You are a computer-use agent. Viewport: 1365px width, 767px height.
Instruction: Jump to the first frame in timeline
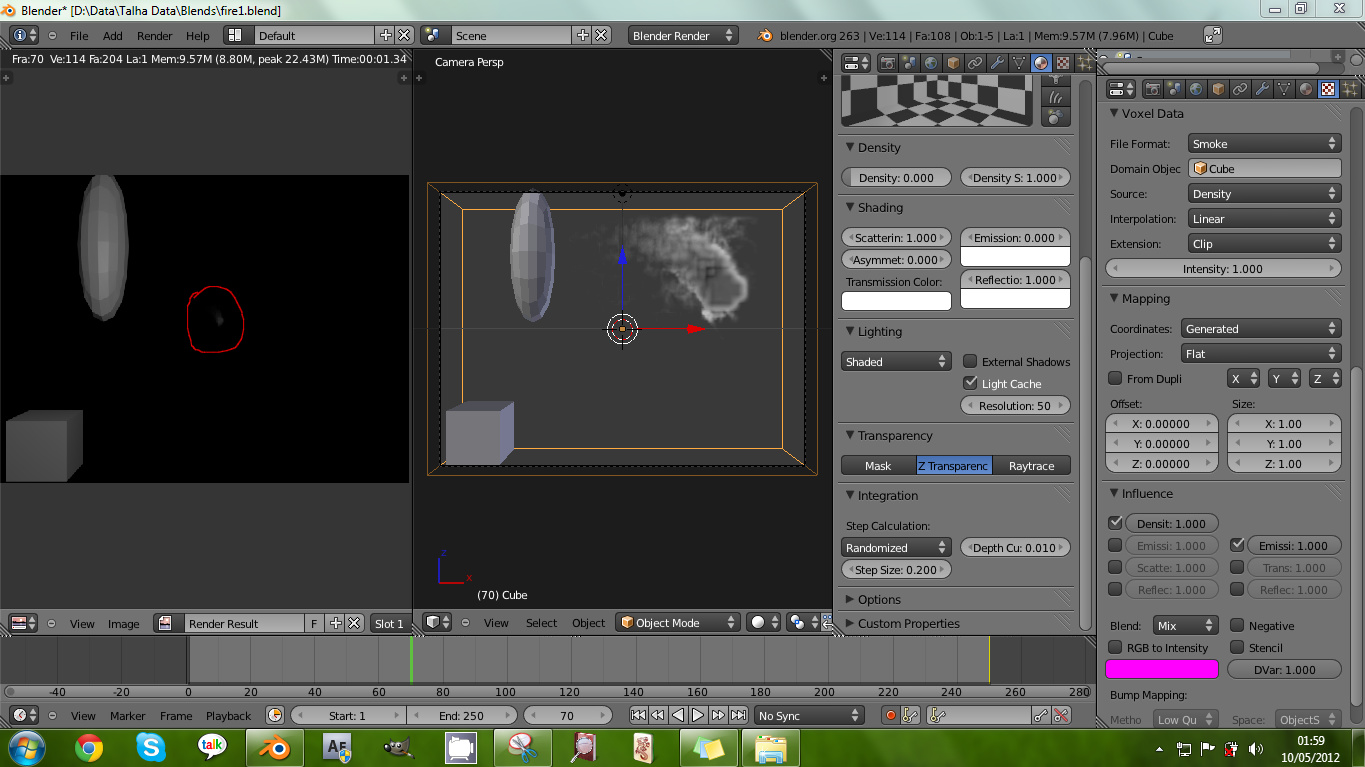click(638, 715)
